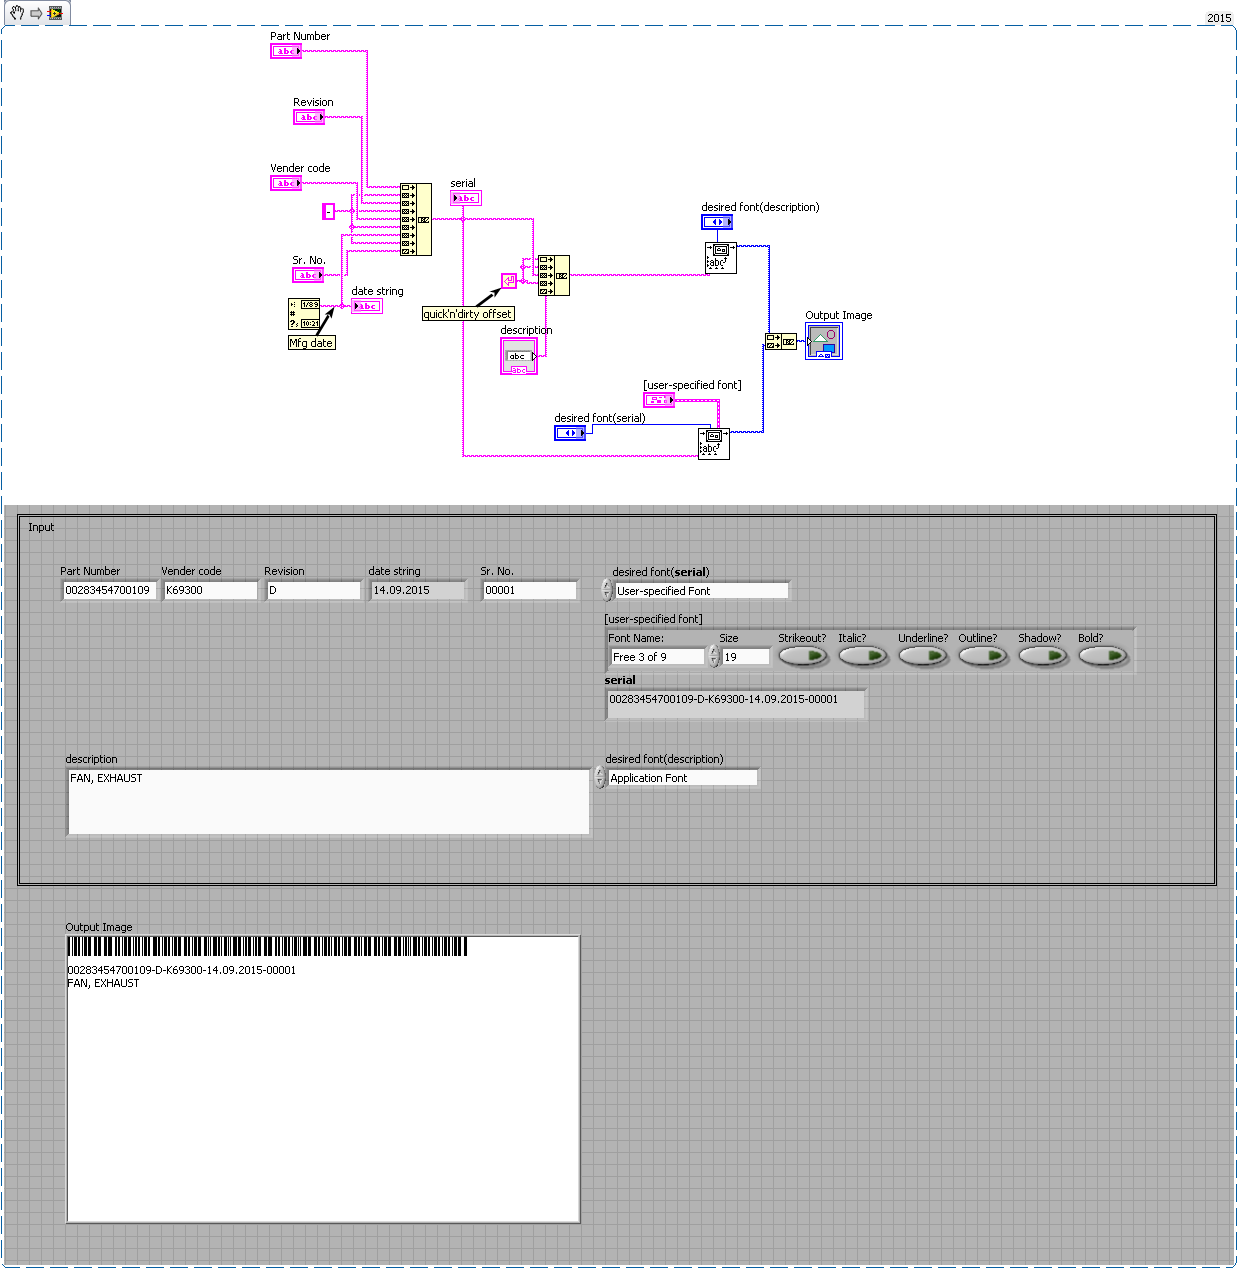1238x1269 pixels.
Task: Click the [user-specified font] front panel label
Action: coord(654,619)
